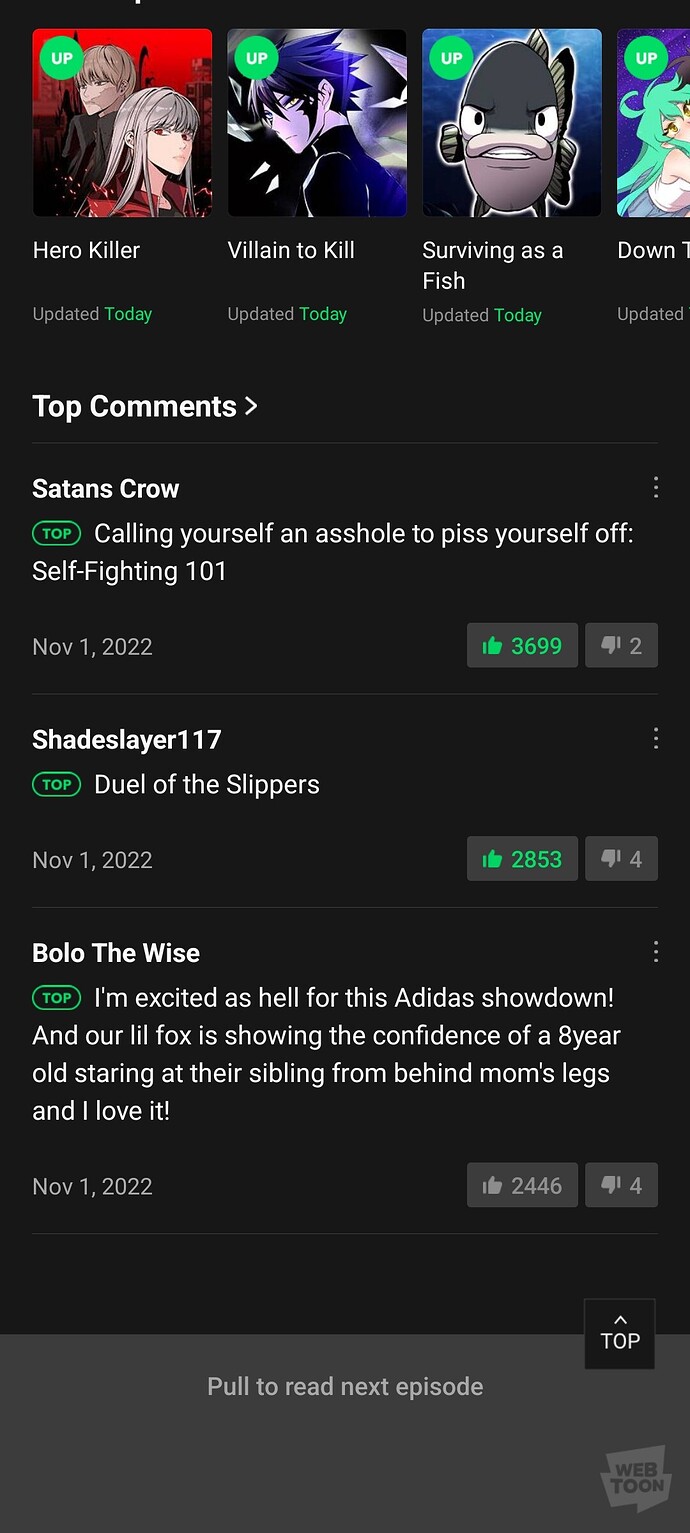Screen dimensions: 690x1533
Task: Tap the UP badge on Hero Killer
Action: tap(62, 58)
